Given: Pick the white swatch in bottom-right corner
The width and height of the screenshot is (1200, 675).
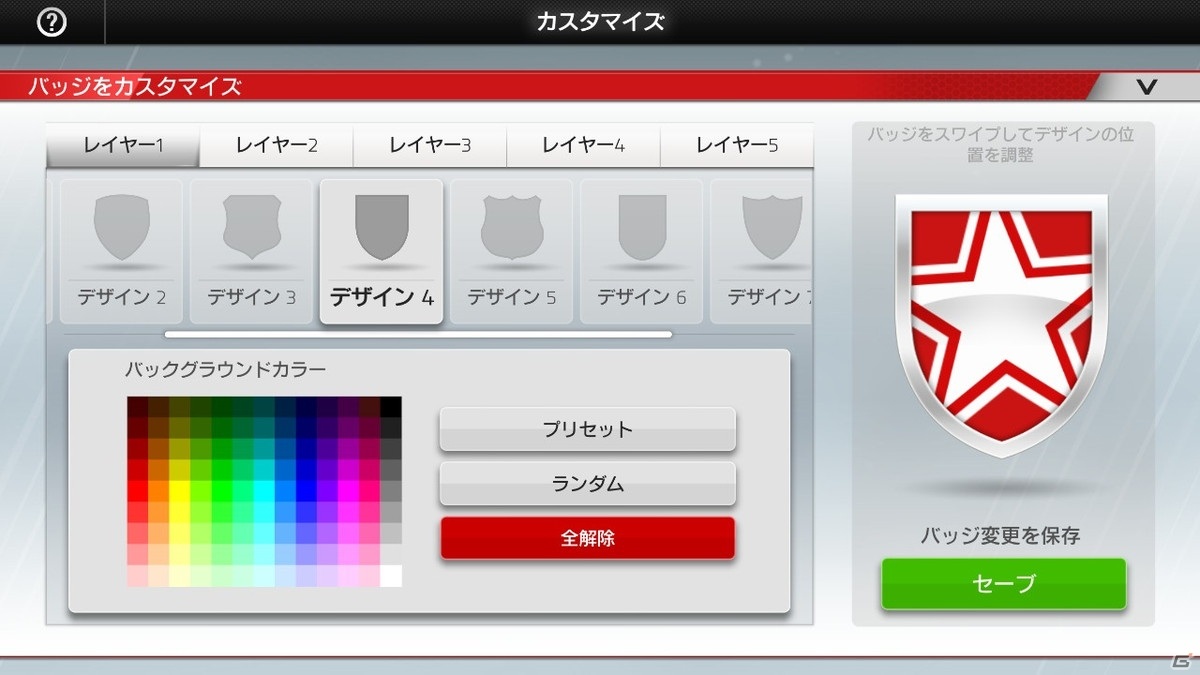Looking at the screenshot, I should 391,576.
